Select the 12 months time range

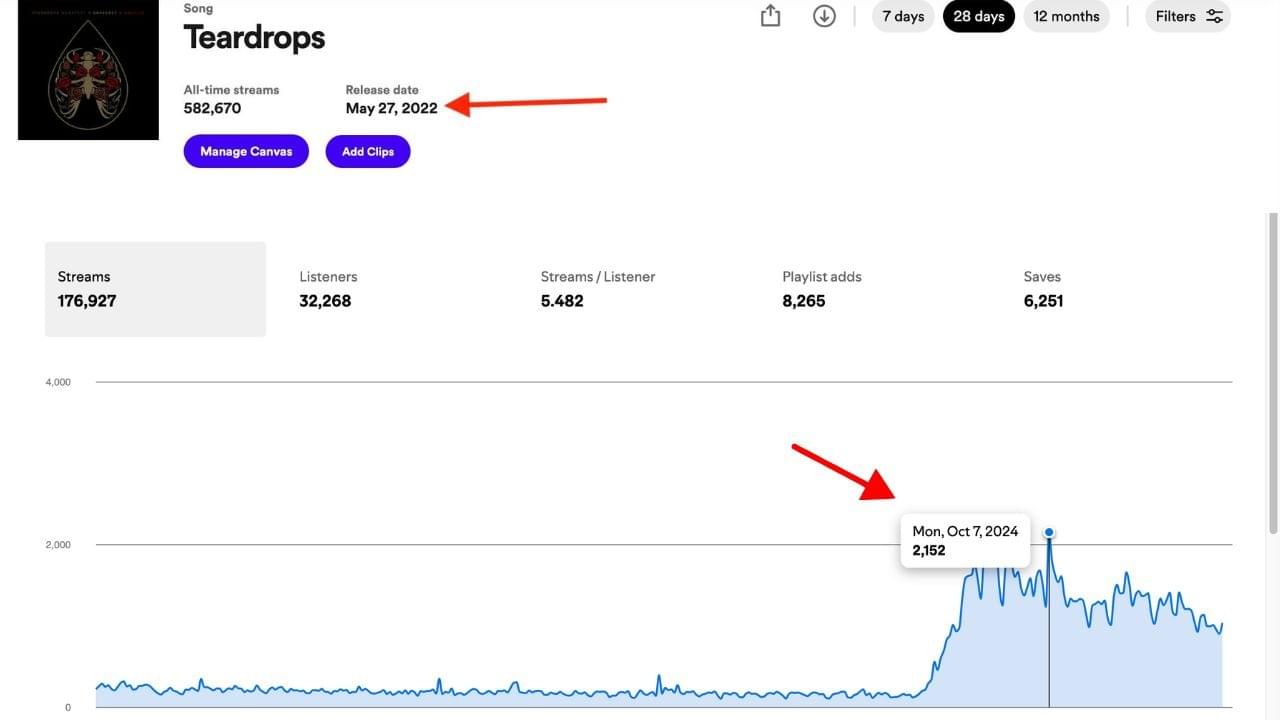(1066, 16)
